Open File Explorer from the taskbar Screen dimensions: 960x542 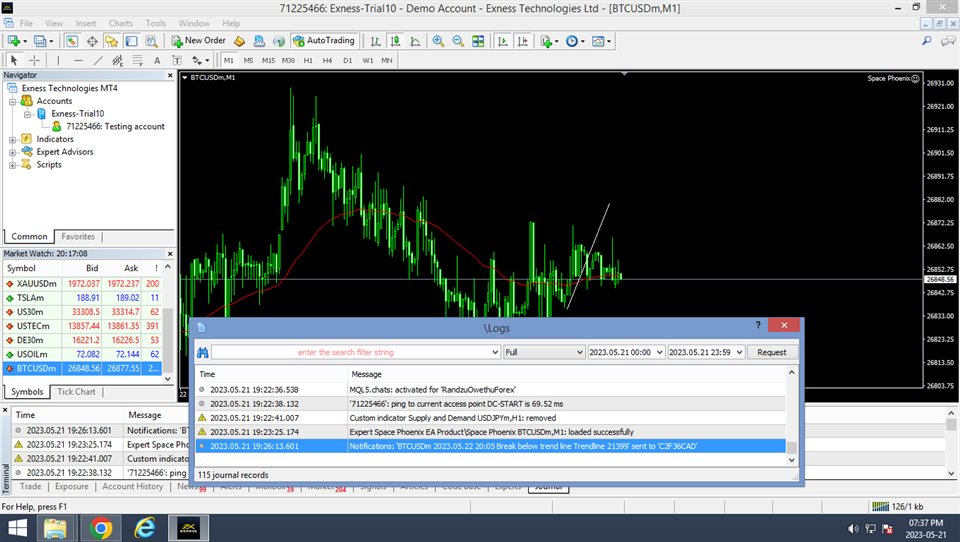point(55,528)
